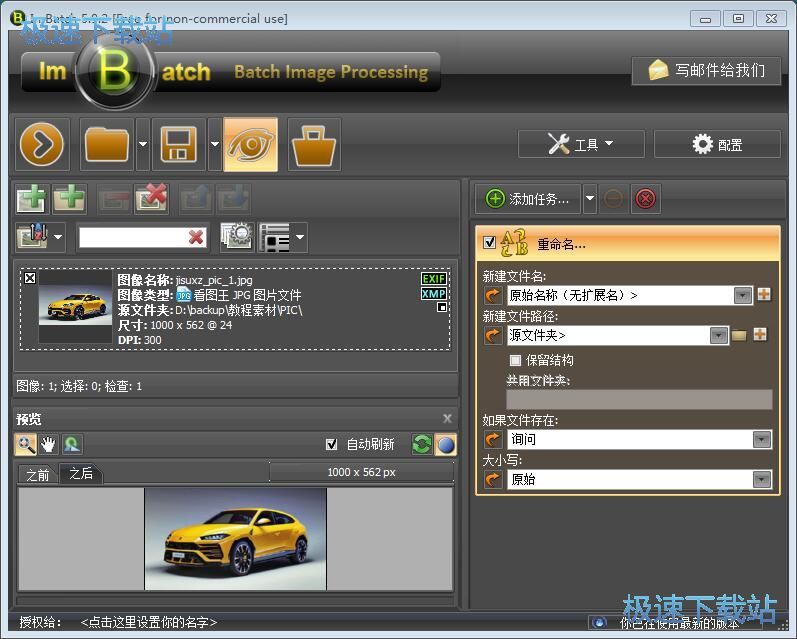Click XMP badge on jisuxz_pic_1.jpg
This screenshot has height=639, width=797.
[x=434, y=293]
